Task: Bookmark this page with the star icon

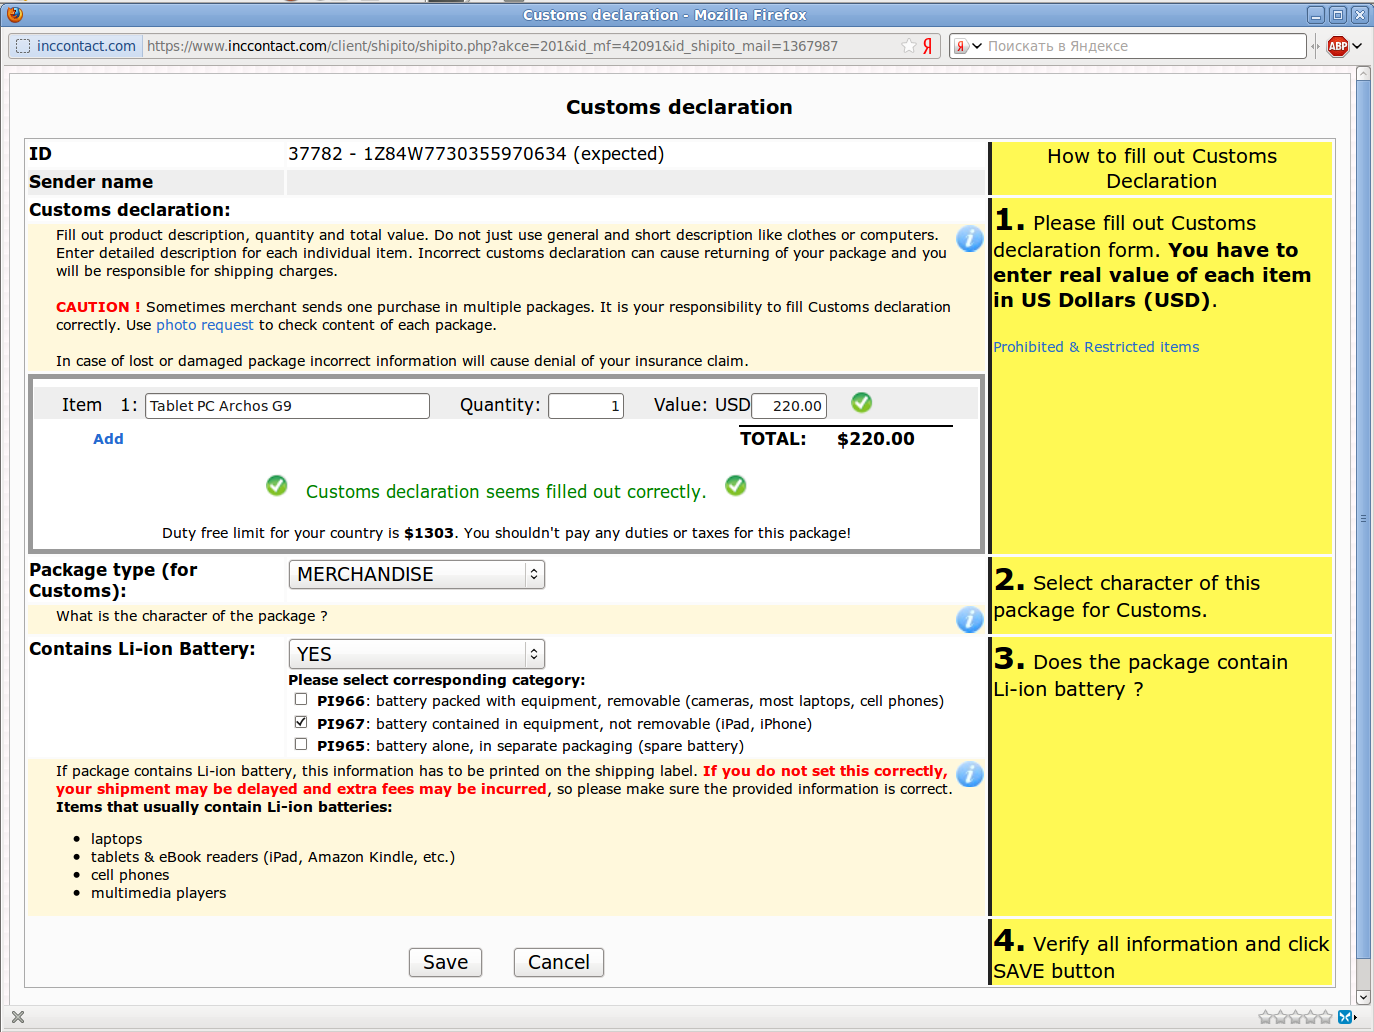Action: click(x=908, y=46)
